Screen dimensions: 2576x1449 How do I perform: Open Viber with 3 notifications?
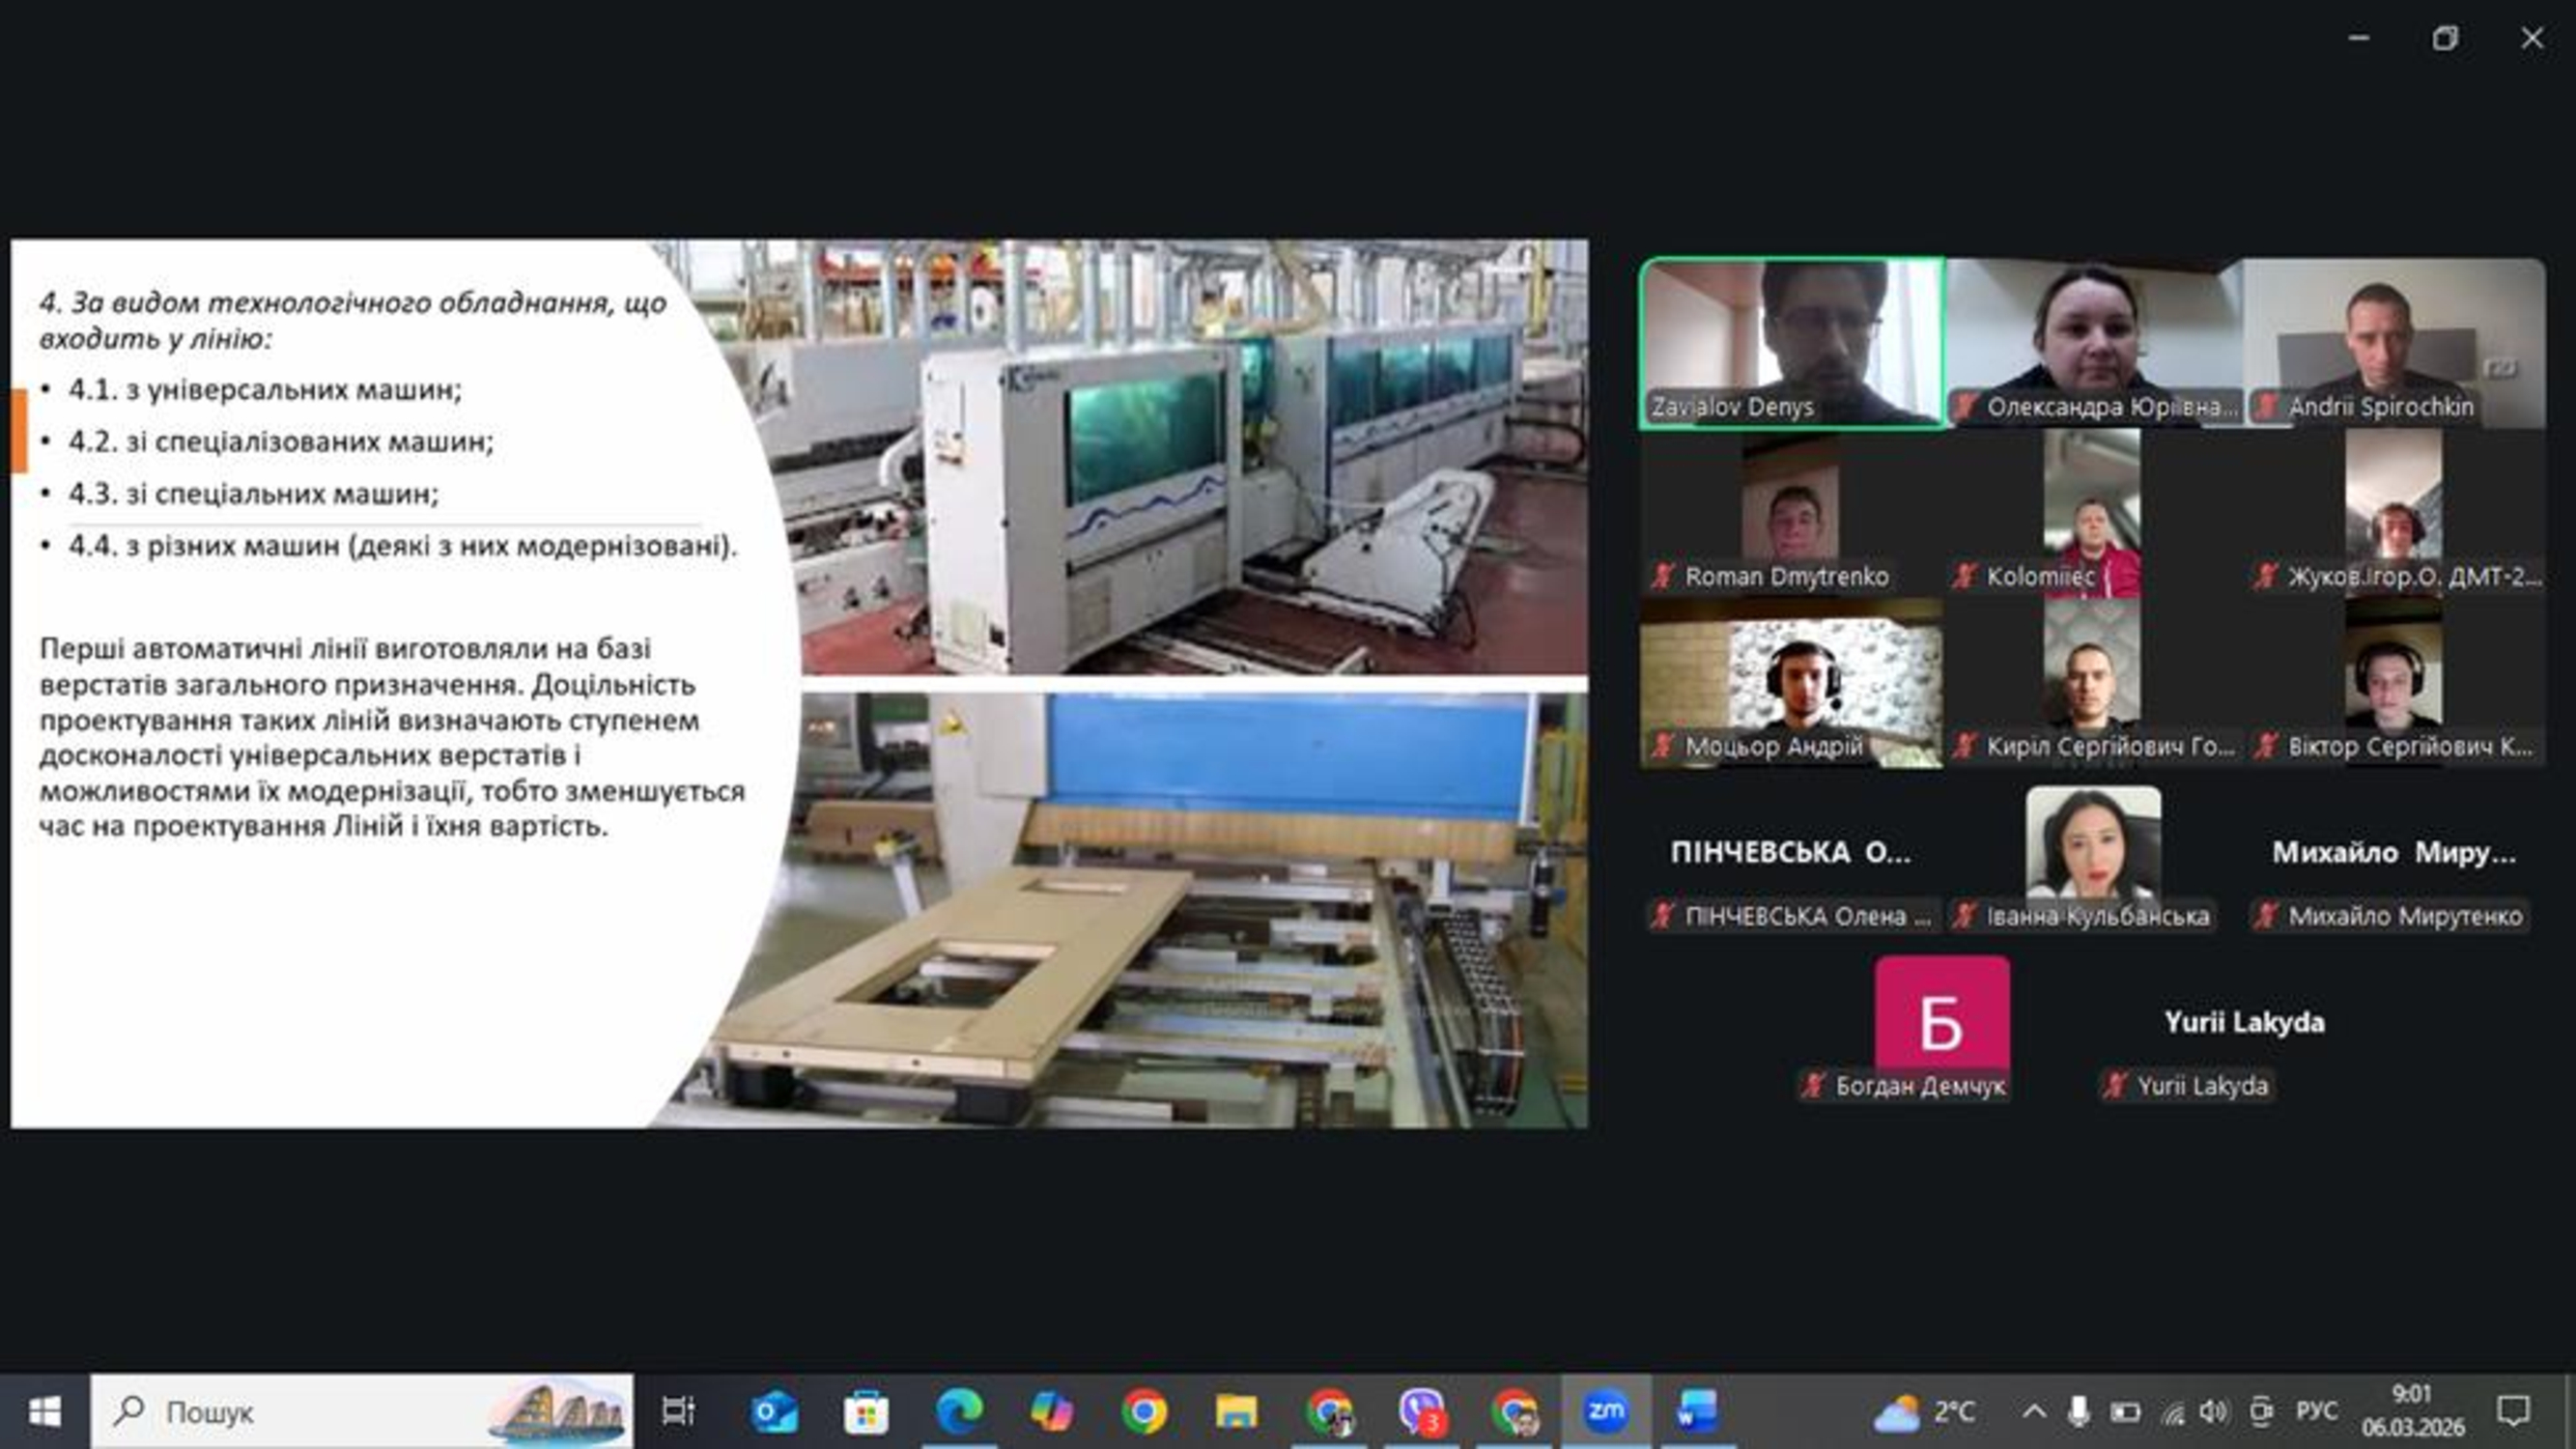tap(1421, 1411)
